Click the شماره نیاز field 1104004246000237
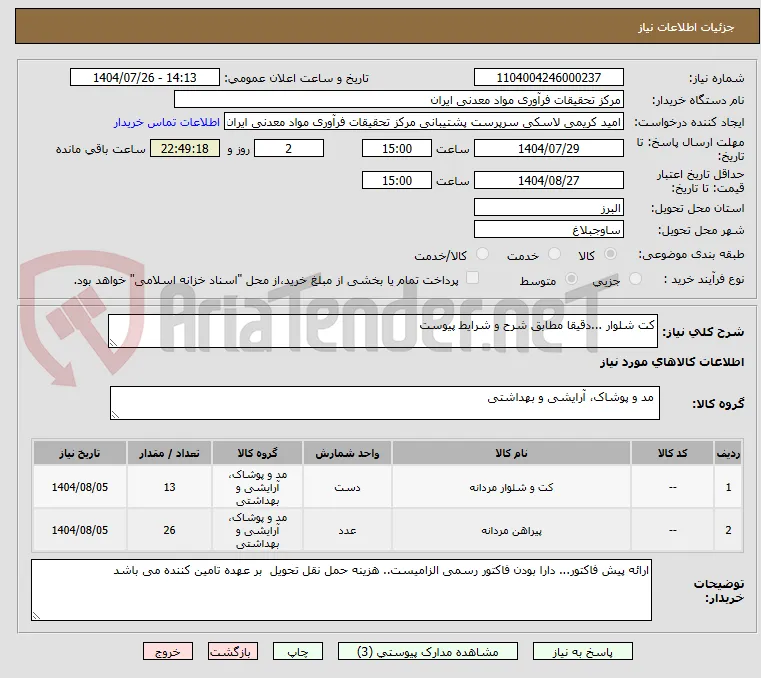The width and height of the screenshot is (761, 678). (548, 78)
